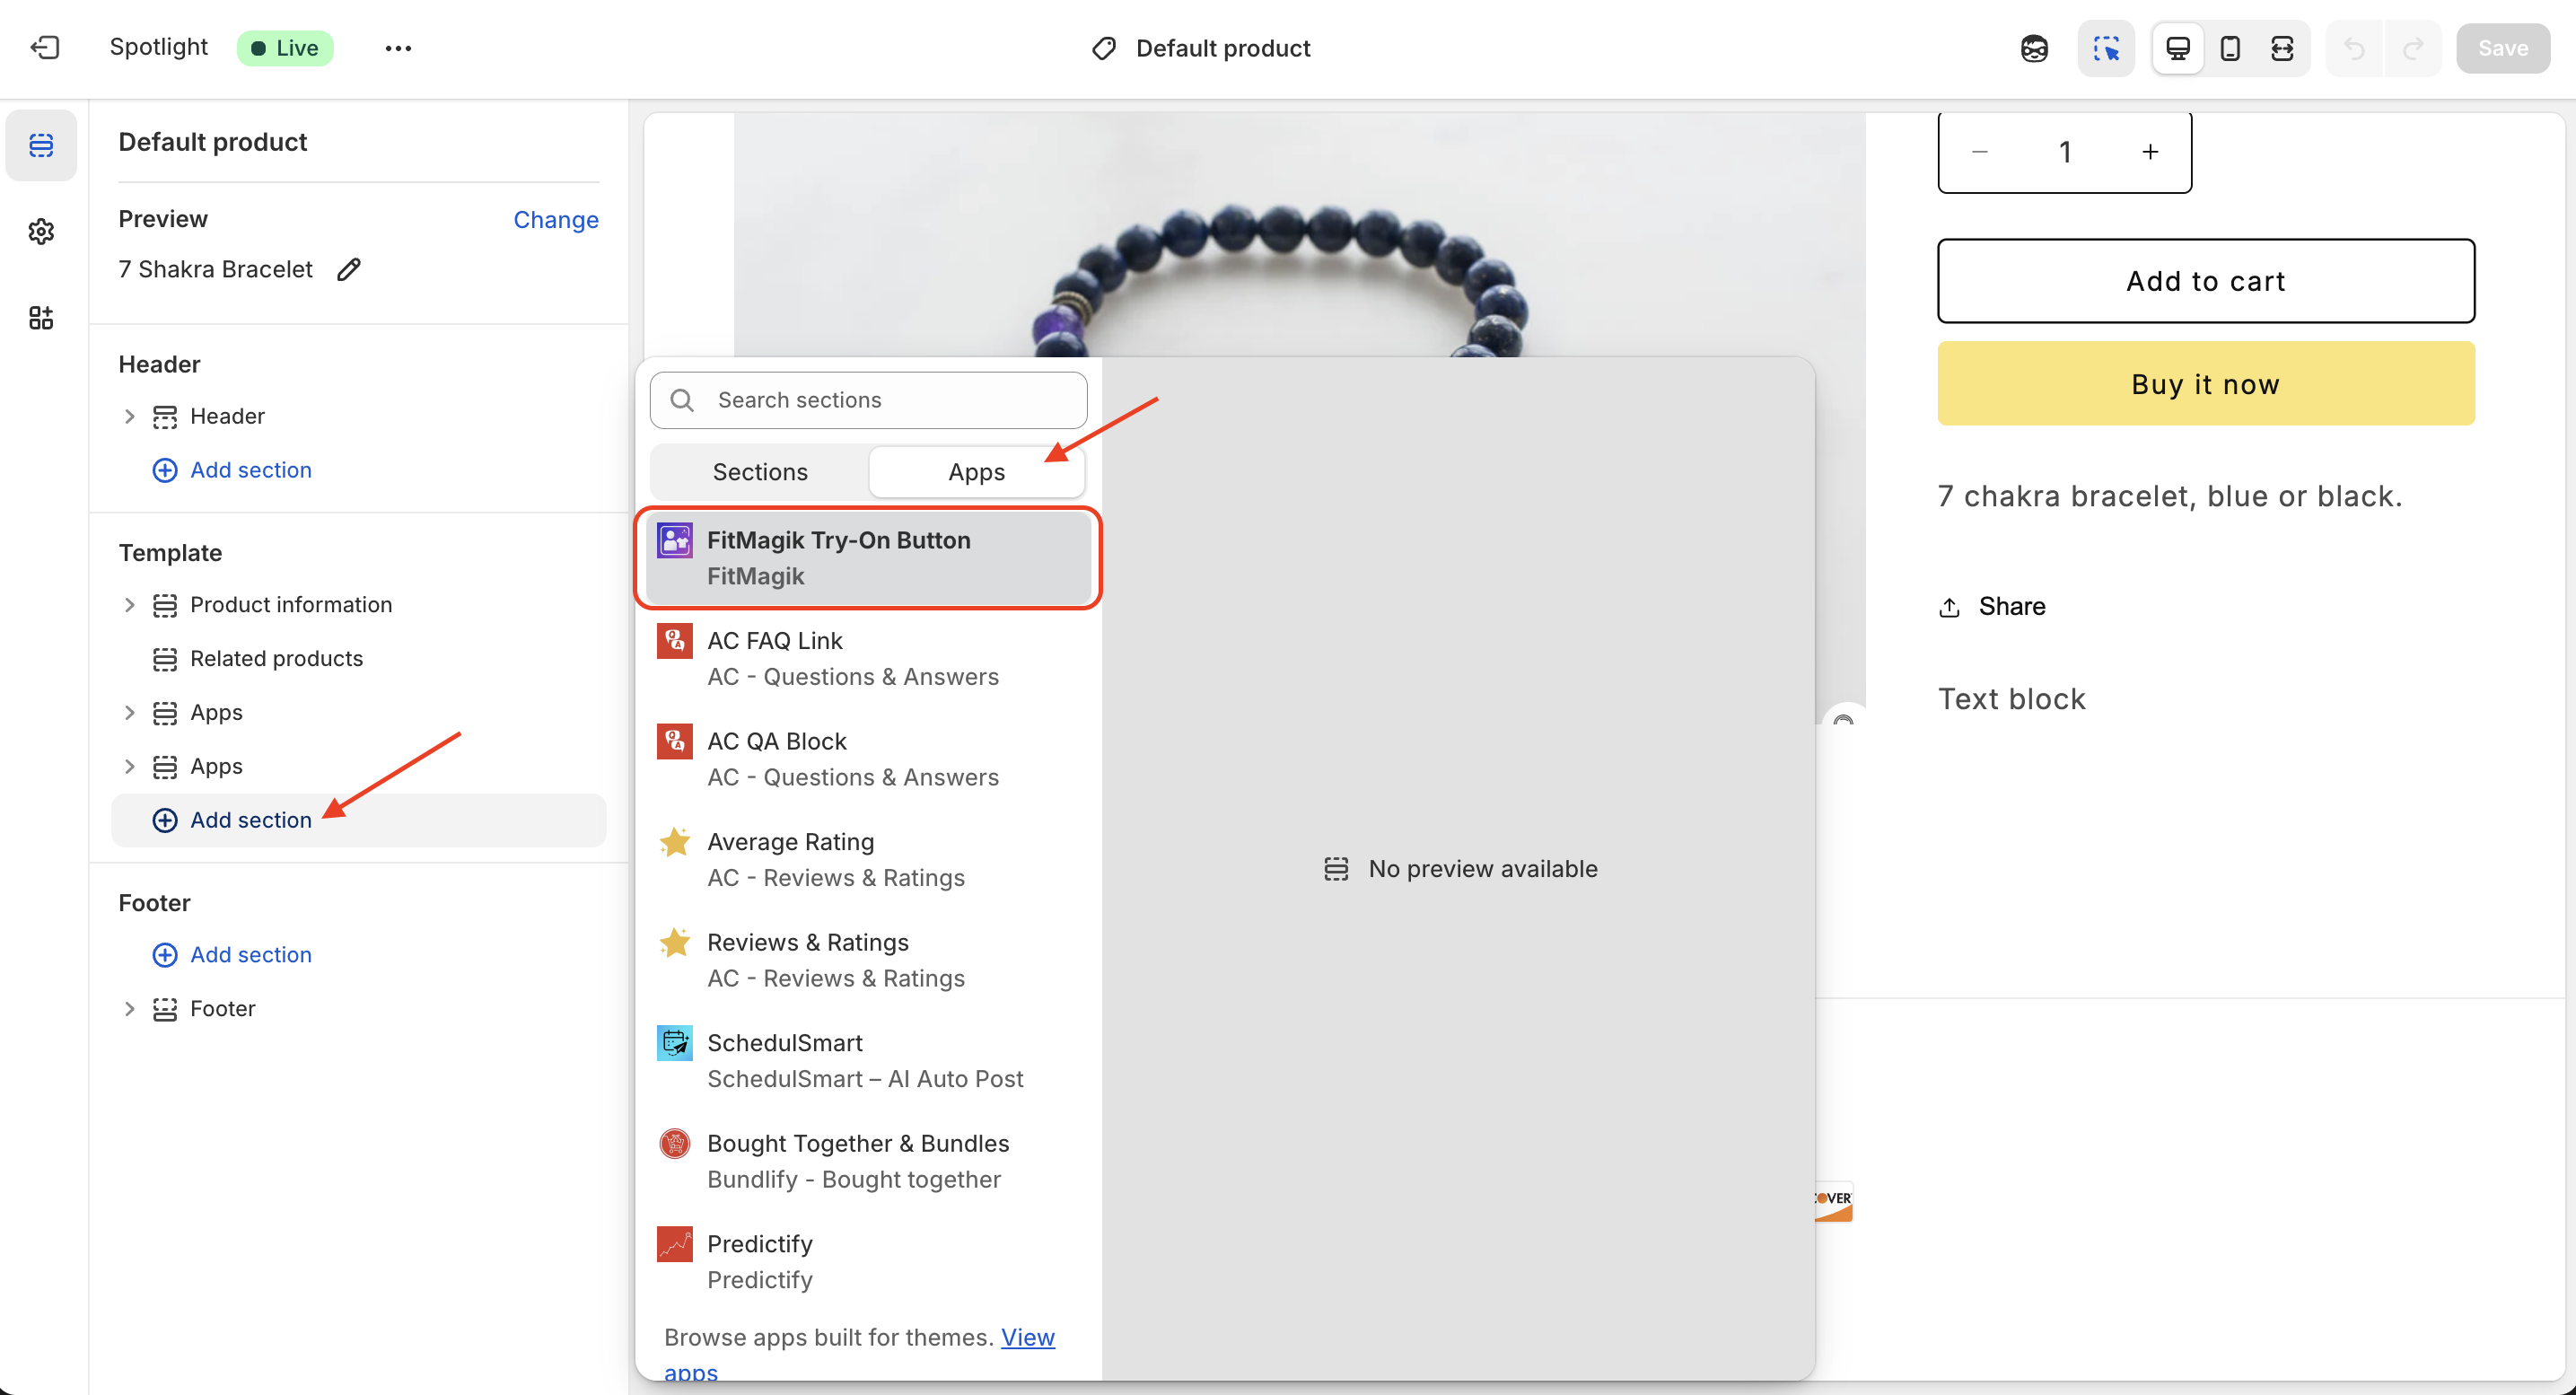Select desktop preview icon
Image resolution: width=2576 pixels, height=1395 pixels.
tap(2177, 48)
